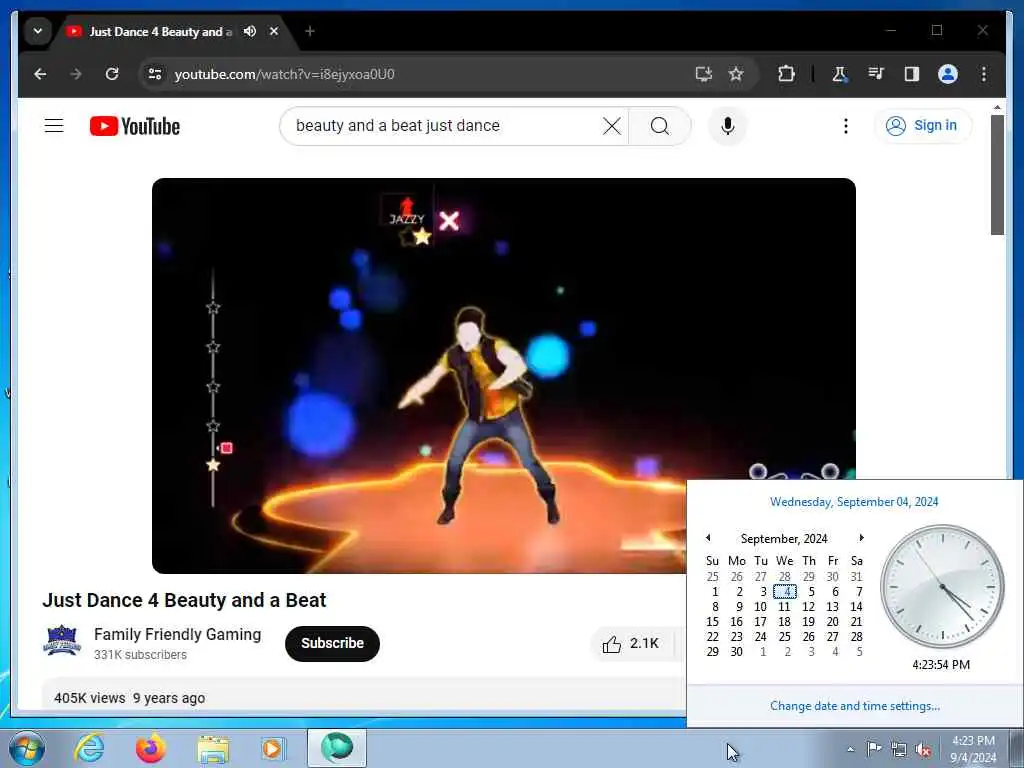The height and width of the screenshot is (768, 1024).
Task: Like the video with 2.1K likes
Action: tap(630, 644)
